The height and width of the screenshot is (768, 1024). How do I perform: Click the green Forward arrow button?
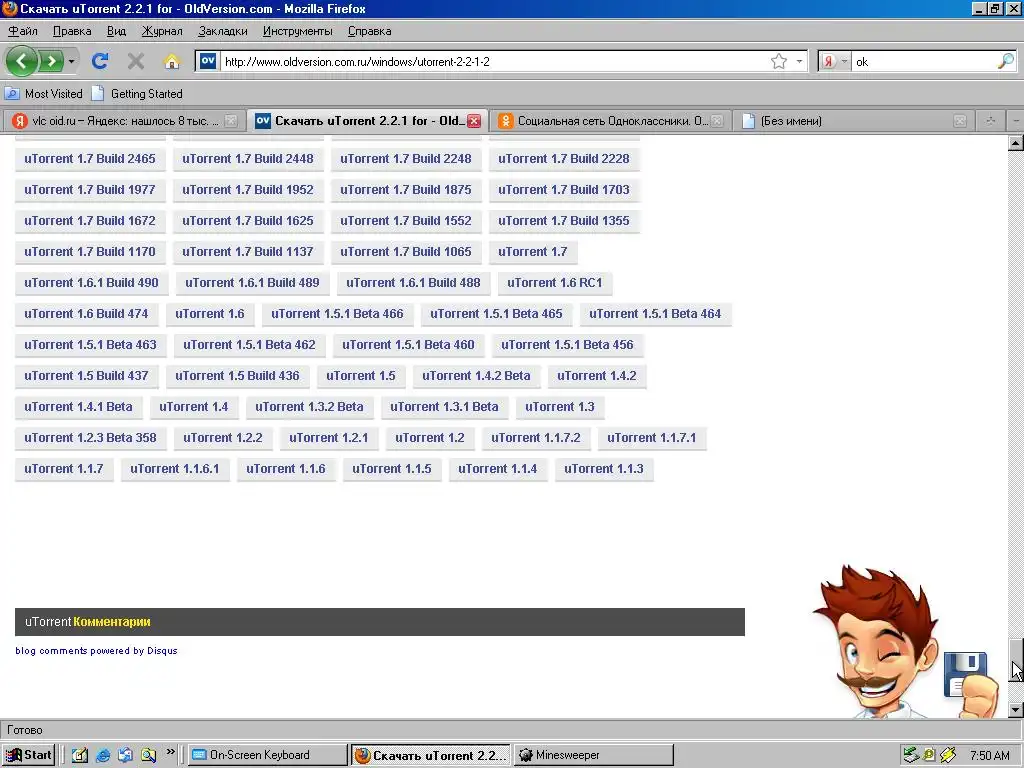coord(51,61)
